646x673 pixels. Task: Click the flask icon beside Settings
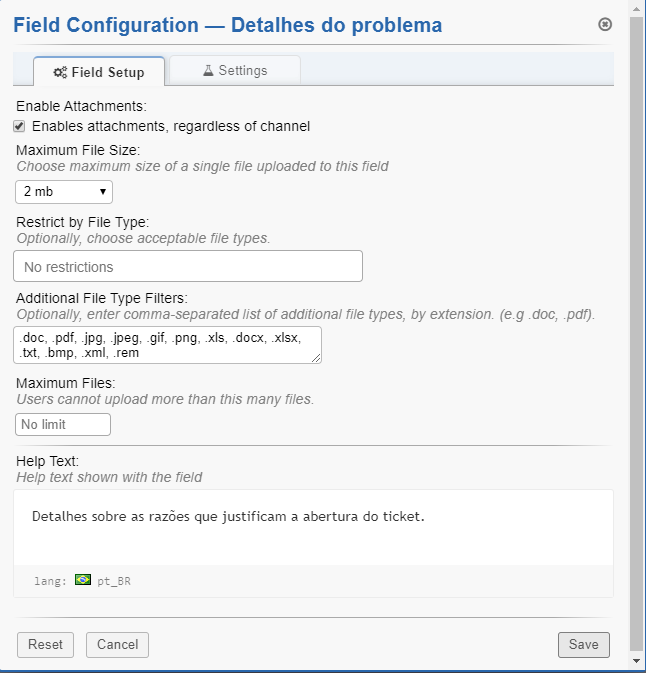click(208, 71)
